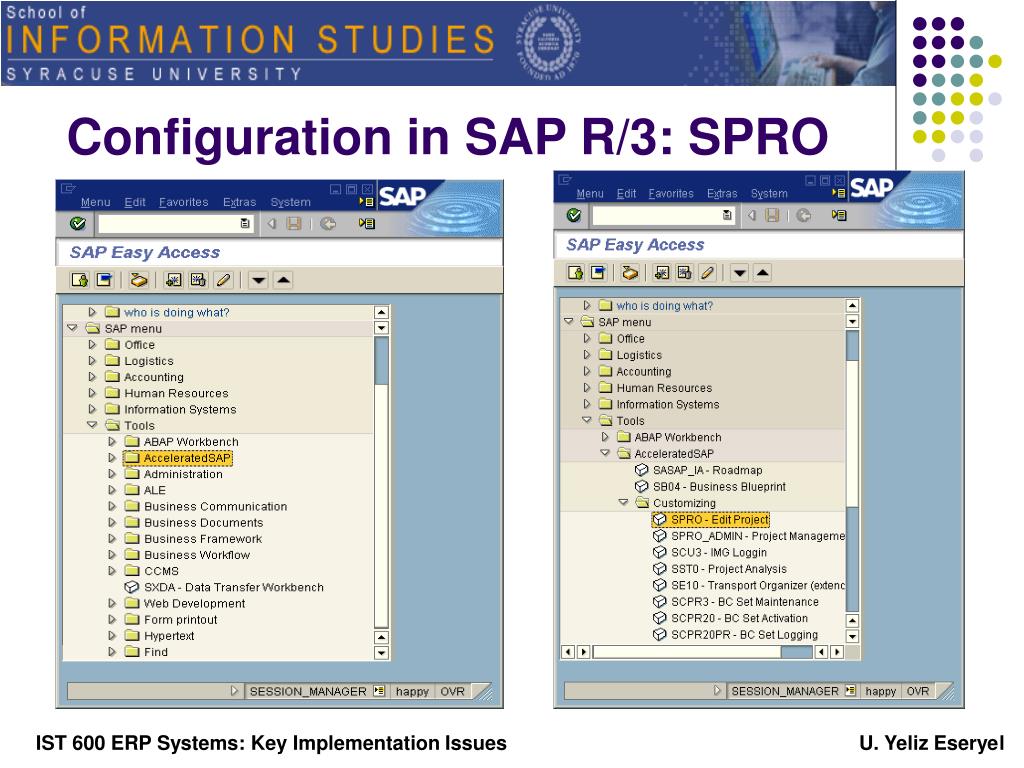Viewport: 1024px width, 768px height.
Task: Select SPRO - Edit Project transaction
Action: pos(711,519)
